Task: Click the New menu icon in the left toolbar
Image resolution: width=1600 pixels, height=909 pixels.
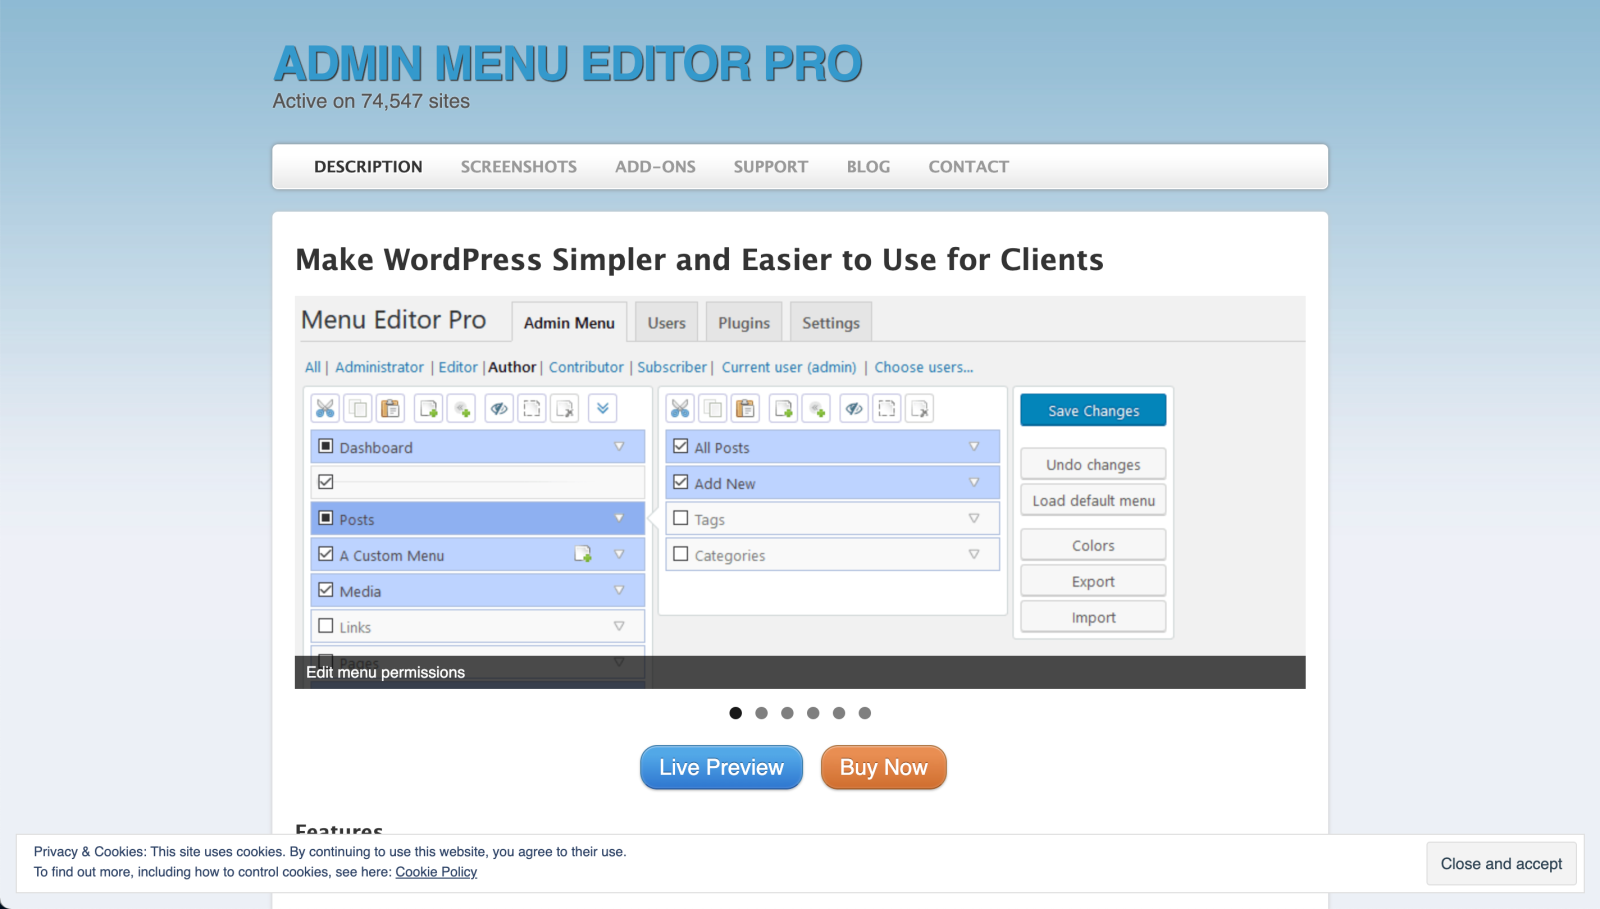Action: [429, 408]
